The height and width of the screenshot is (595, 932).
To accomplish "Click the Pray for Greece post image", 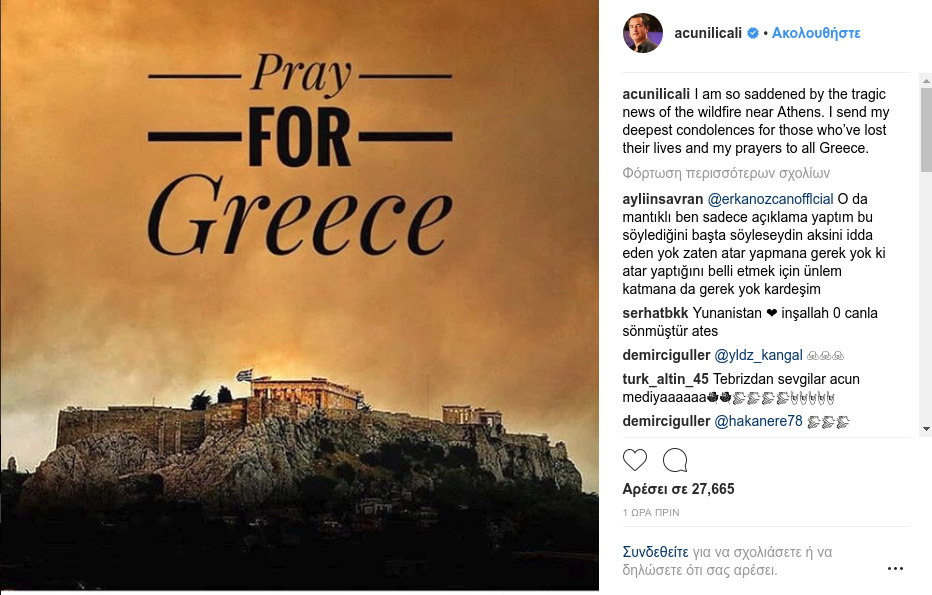I will pos(299,297).
